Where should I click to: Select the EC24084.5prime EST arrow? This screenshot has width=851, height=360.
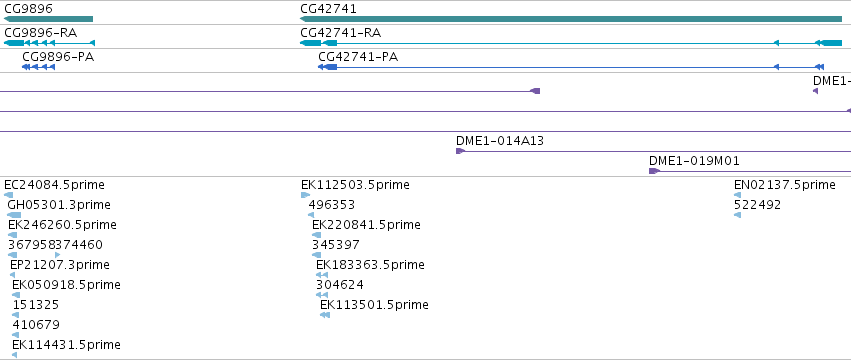(8, 195)
